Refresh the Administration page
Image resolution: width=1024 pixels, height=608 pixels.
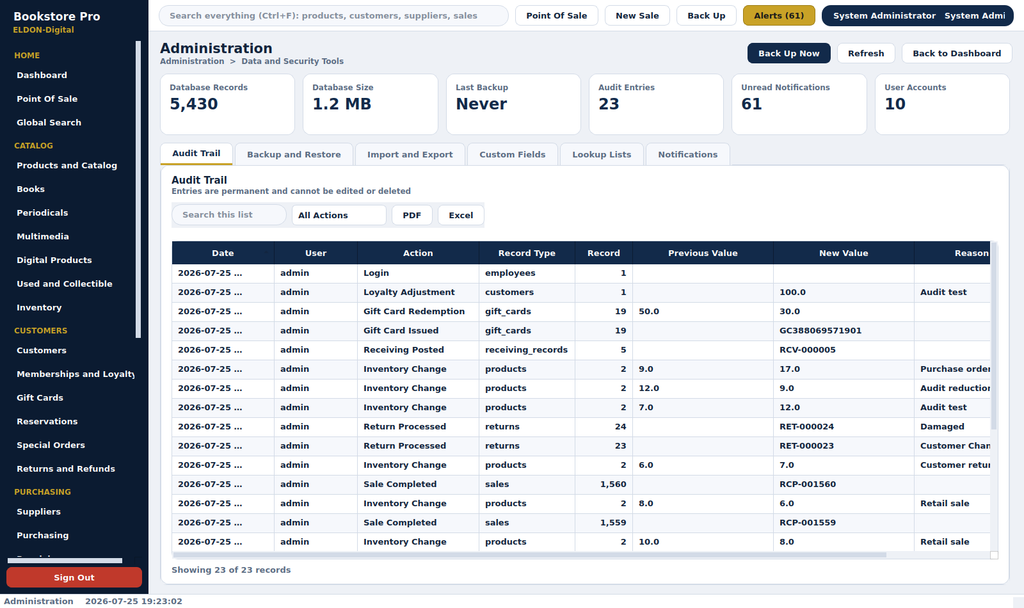866,54
